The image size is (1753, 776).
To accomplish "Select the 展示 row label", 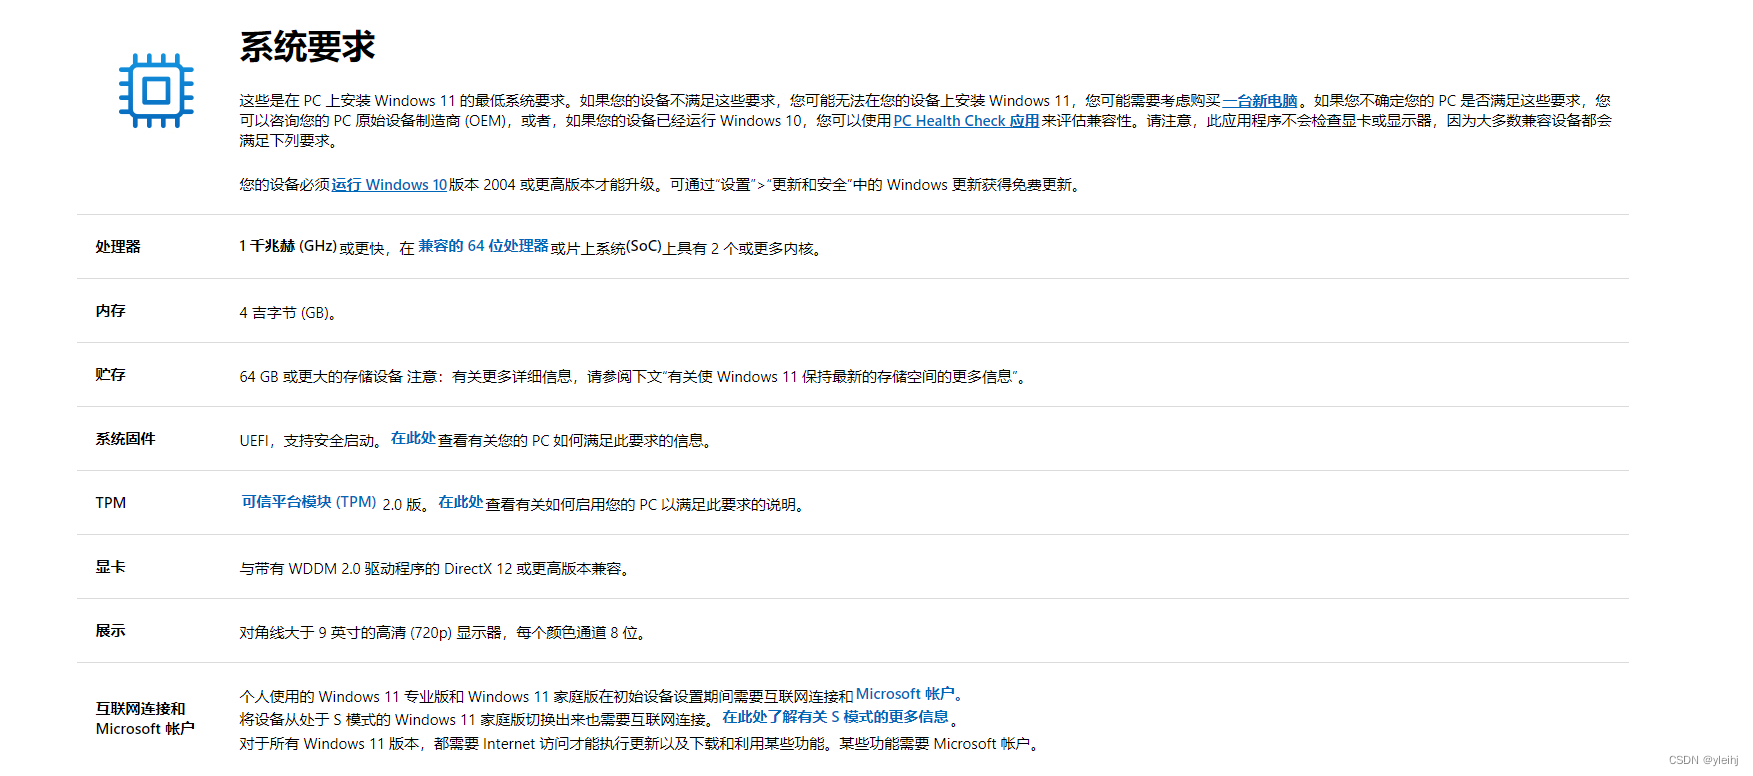I will click(110, 631).
